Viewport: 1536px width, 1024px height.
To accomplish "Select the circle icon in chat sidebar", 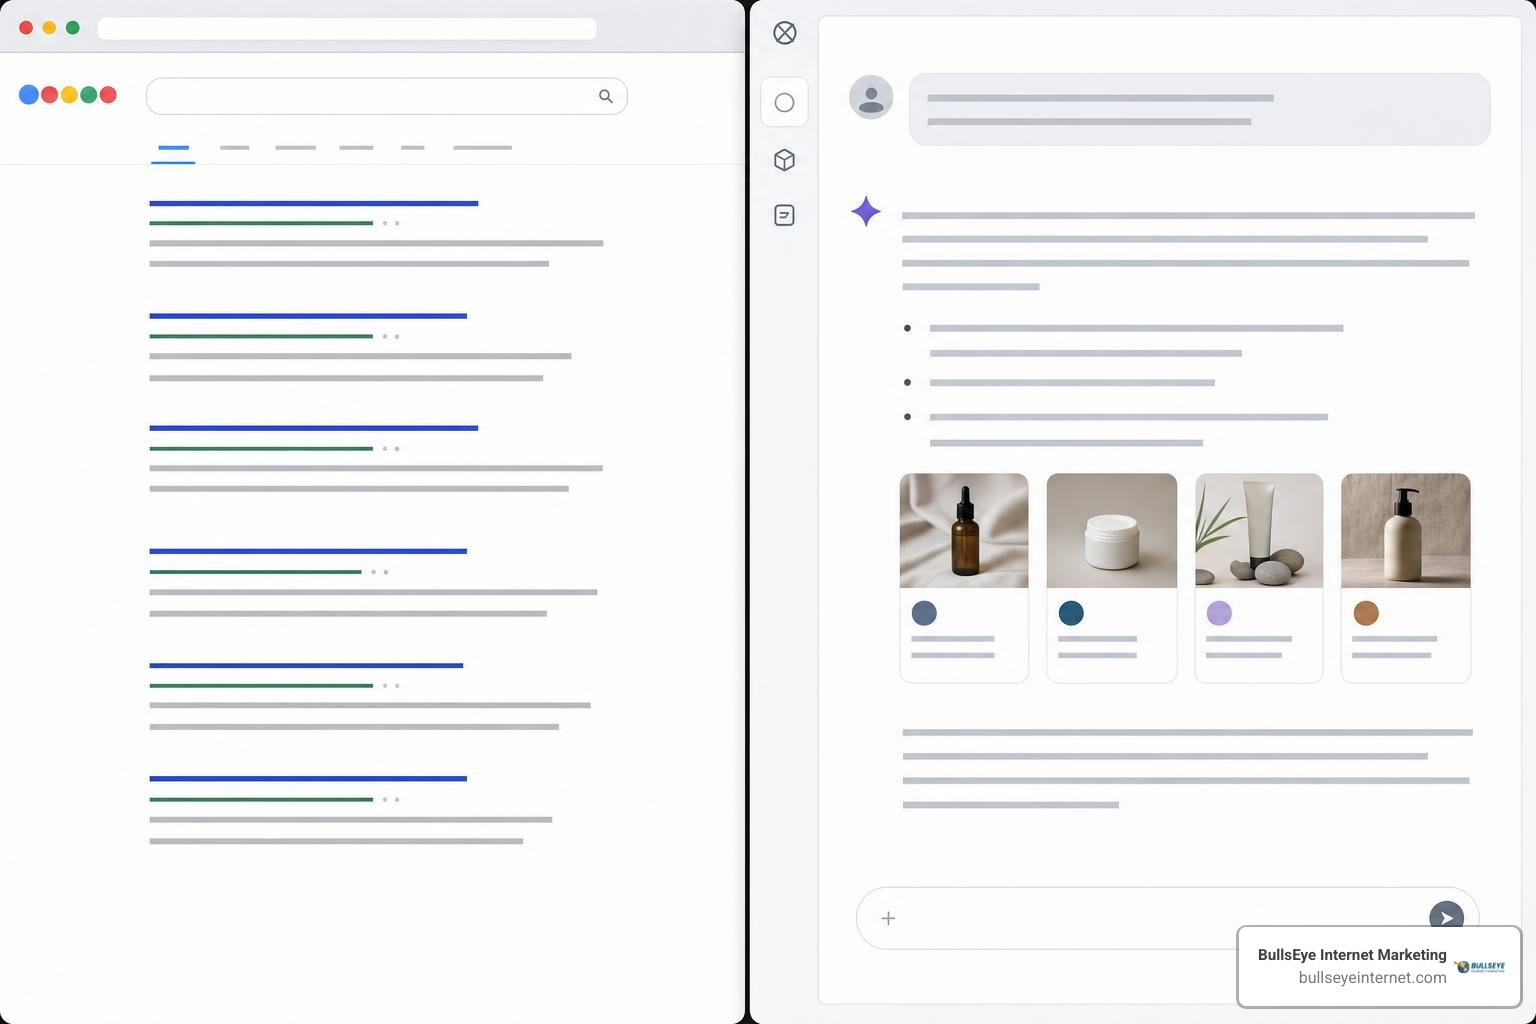I will click(785, 103).
